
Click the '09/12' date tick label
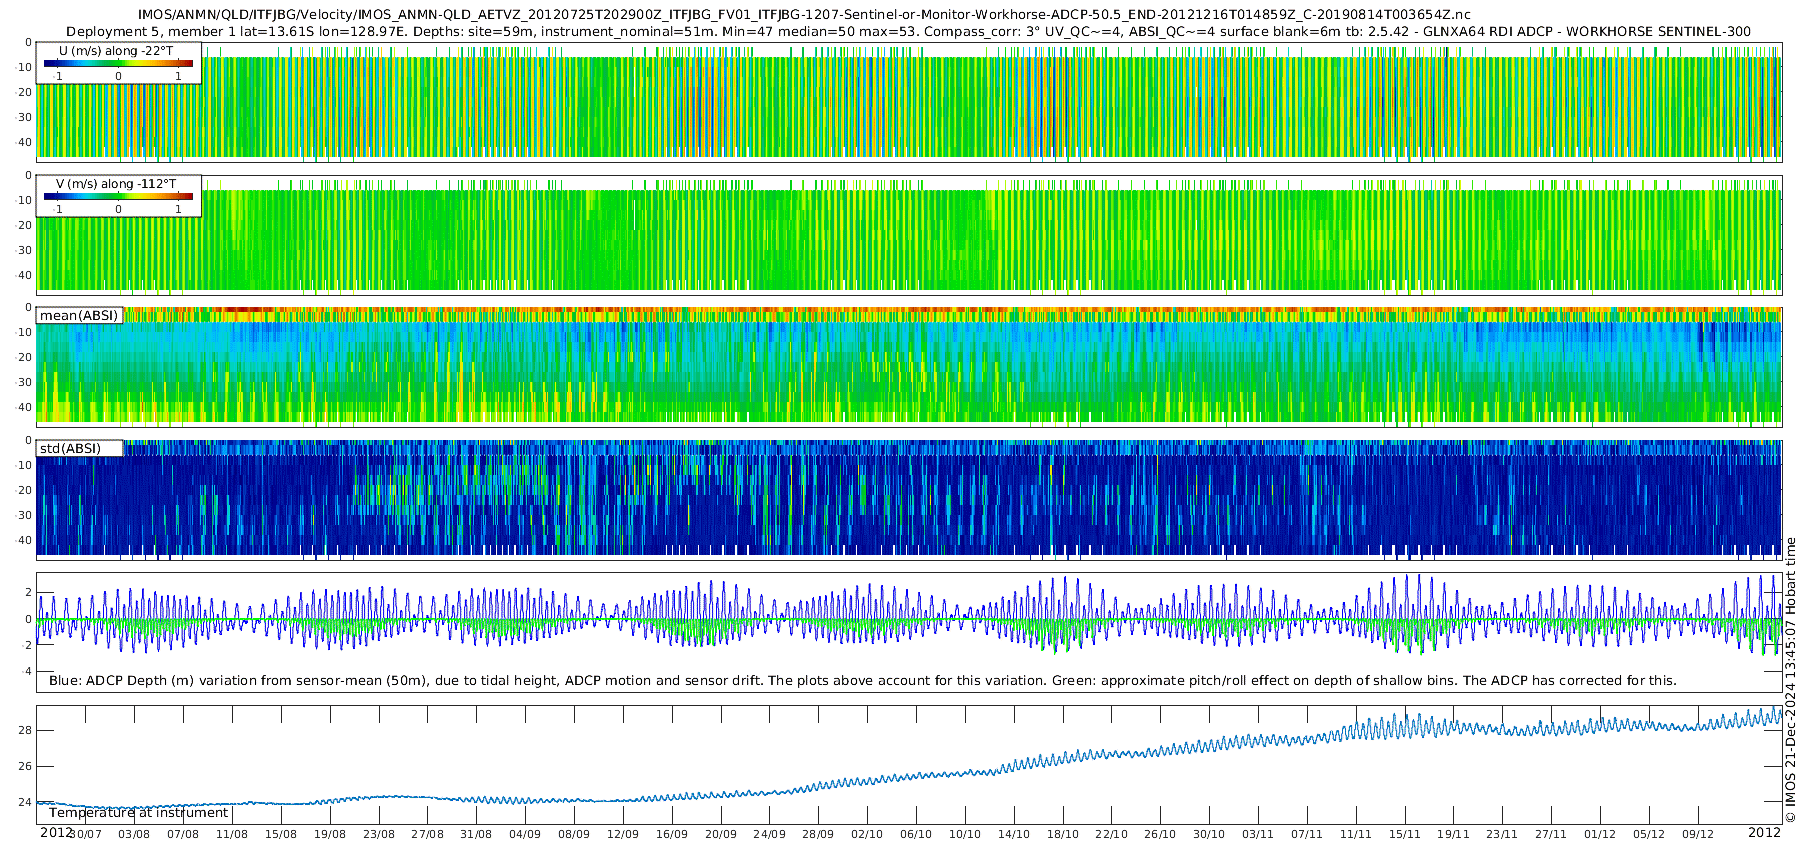[1698, 834]
